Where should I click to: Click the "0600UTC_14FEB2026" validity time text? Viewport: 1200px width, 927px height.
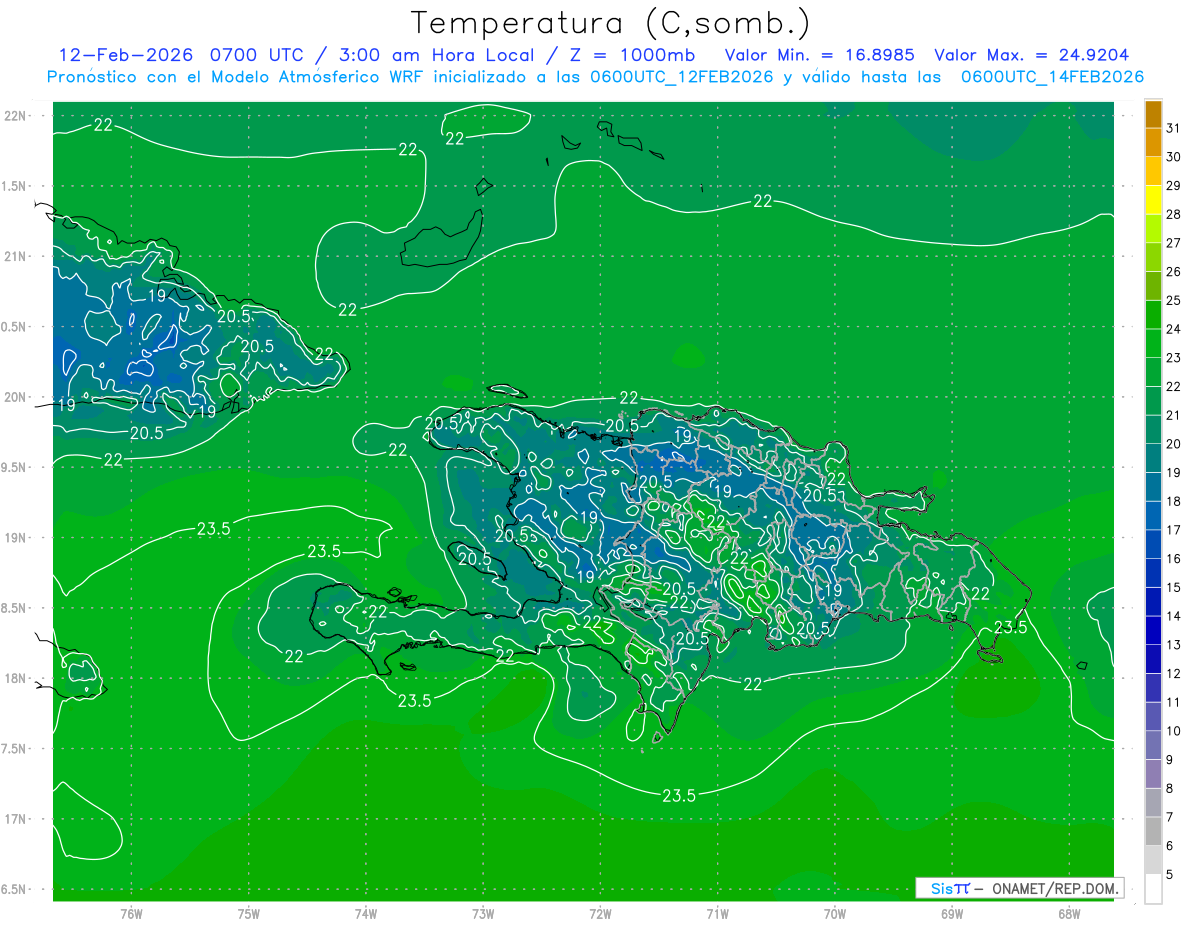point(1051,77)
